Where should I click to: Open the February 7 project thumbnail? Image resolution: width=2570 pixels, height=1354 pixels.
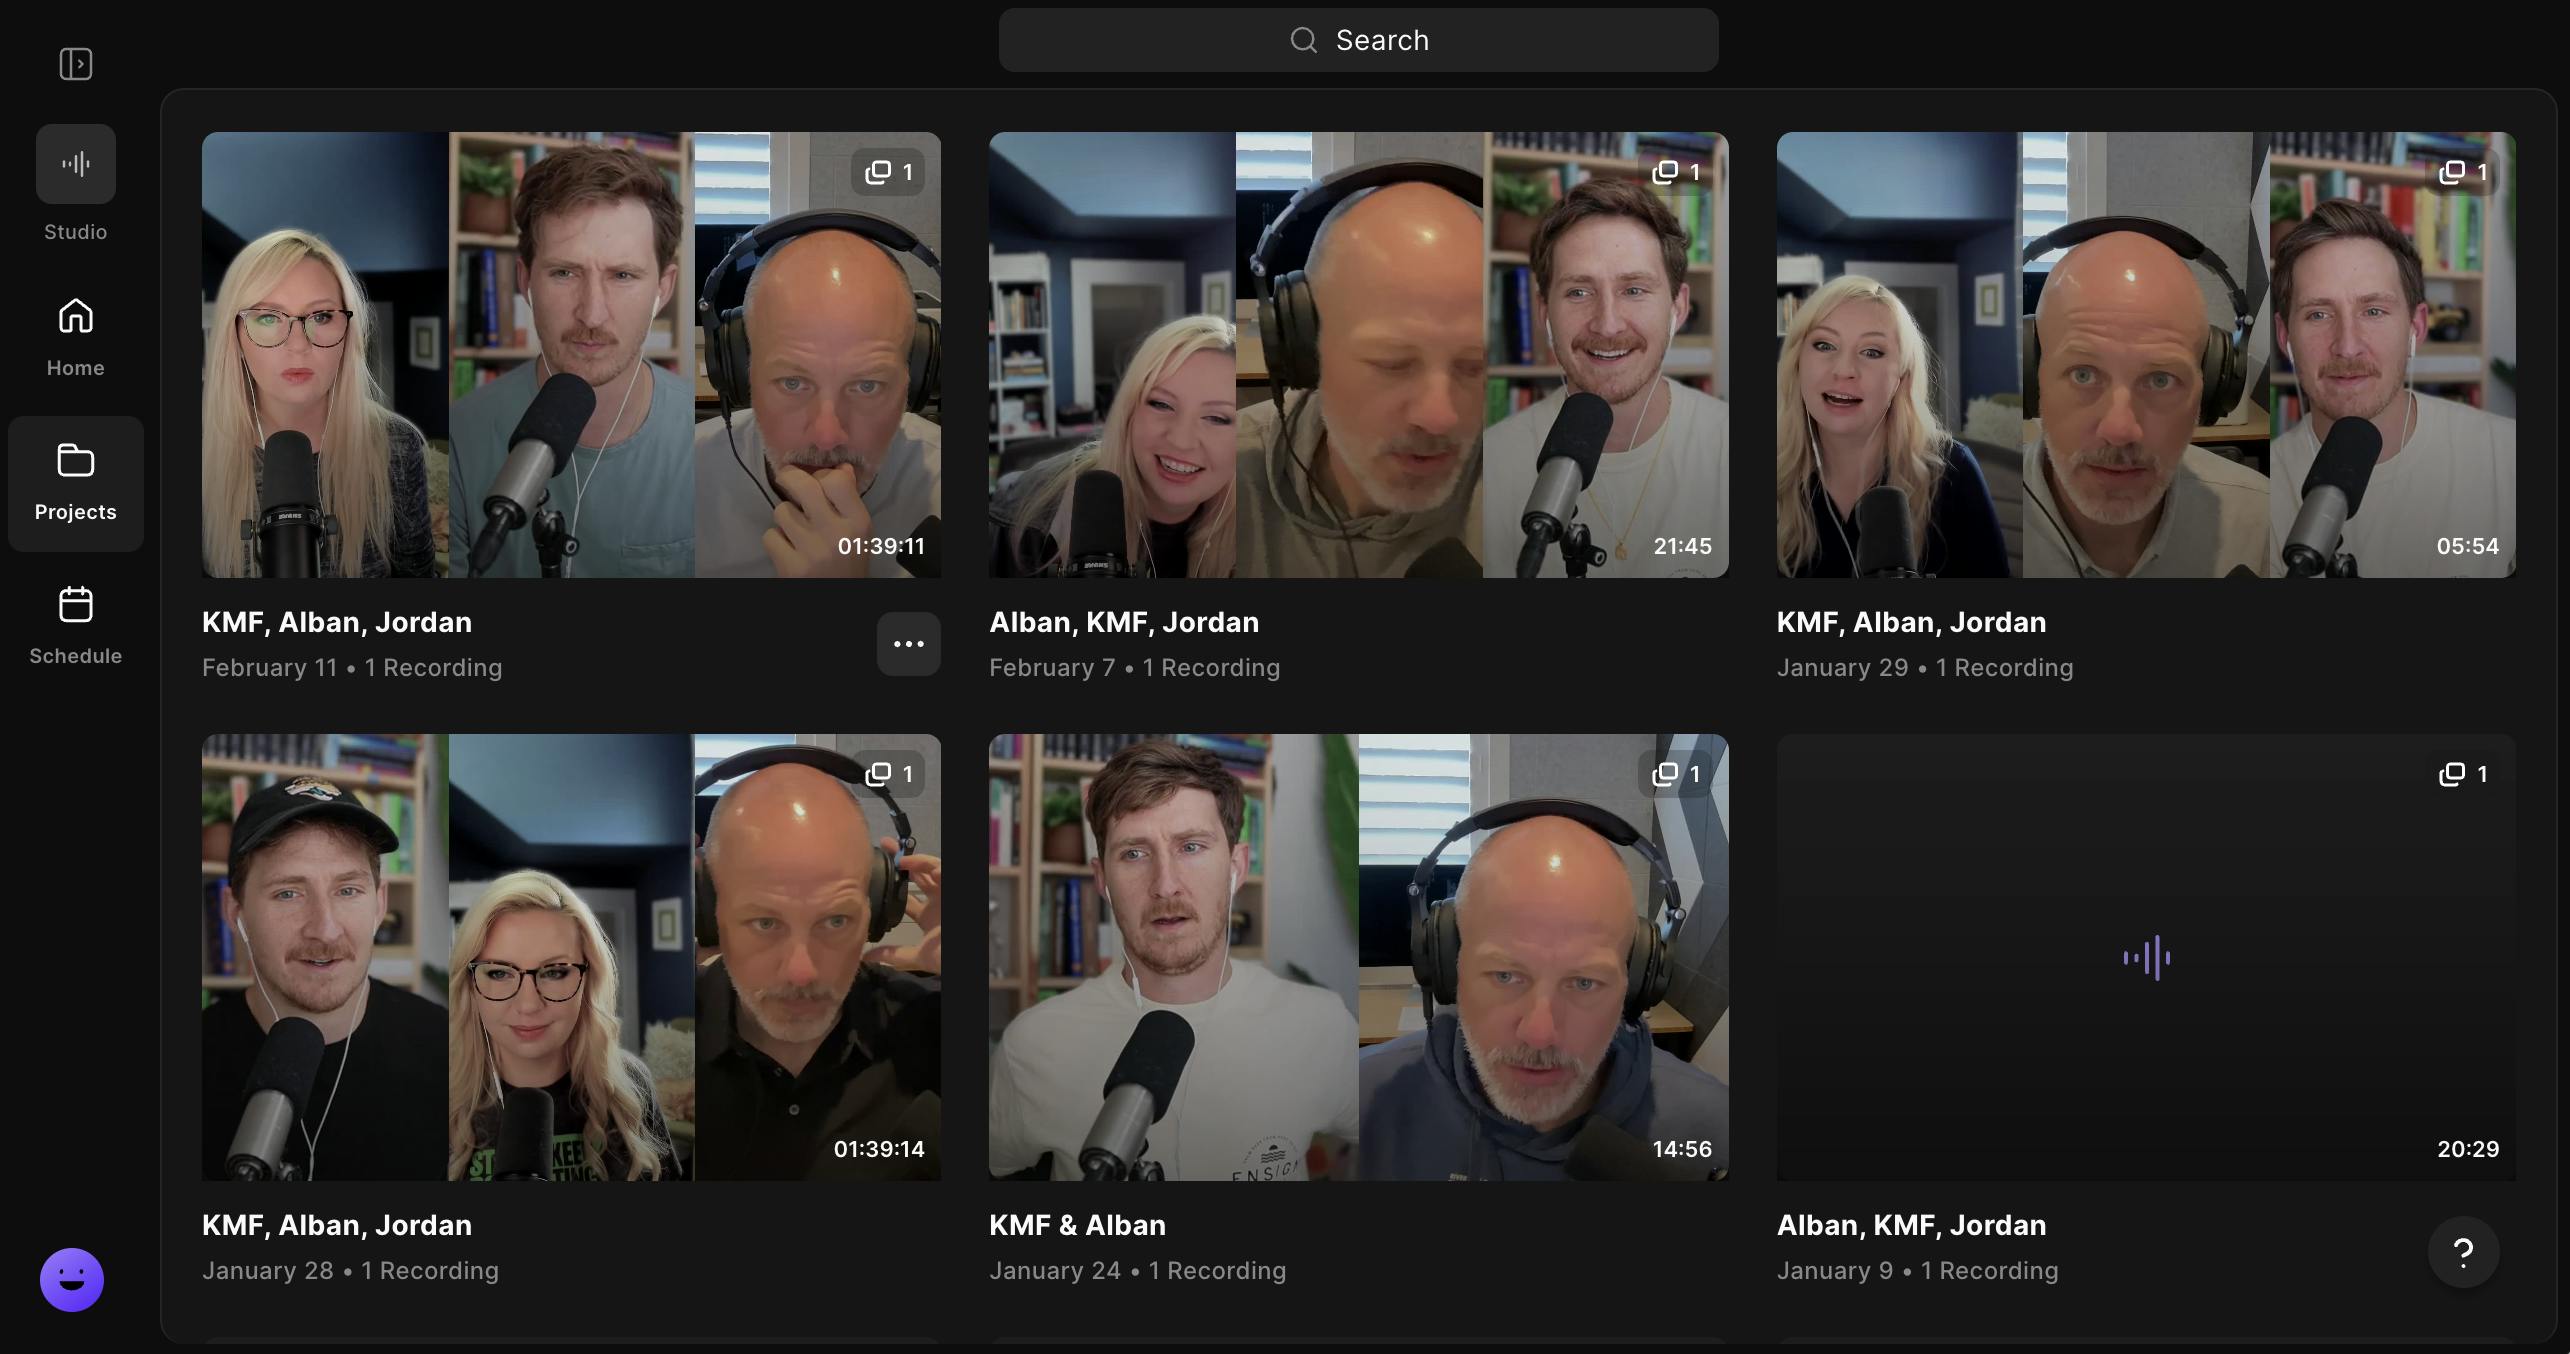(x=1358, y=355)
